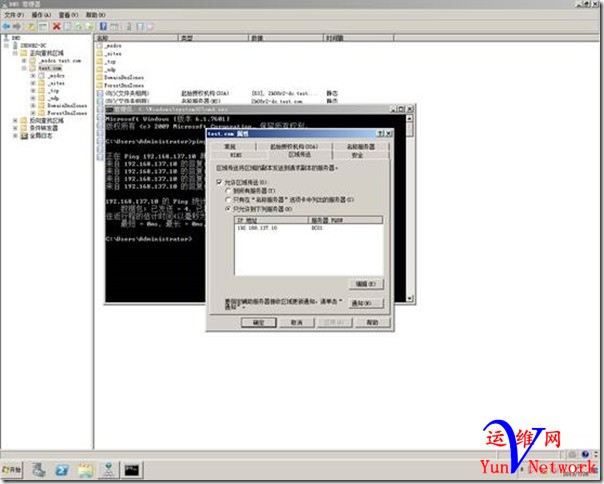604x484 pixels.
Task: Launch PowerShell from the taskbar
Action: tap(62, 470)
